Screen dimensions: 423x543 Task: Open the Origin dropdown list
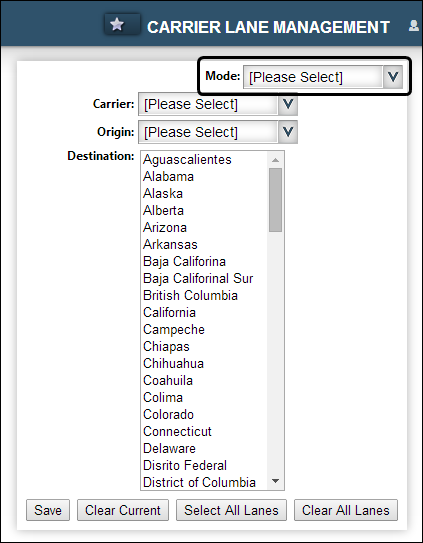pyautogui.click(x=218, y=132)
